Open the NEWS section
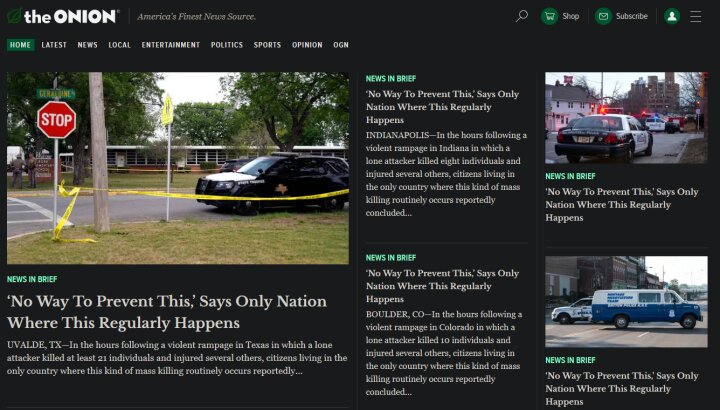 click(x=87, y=45)
